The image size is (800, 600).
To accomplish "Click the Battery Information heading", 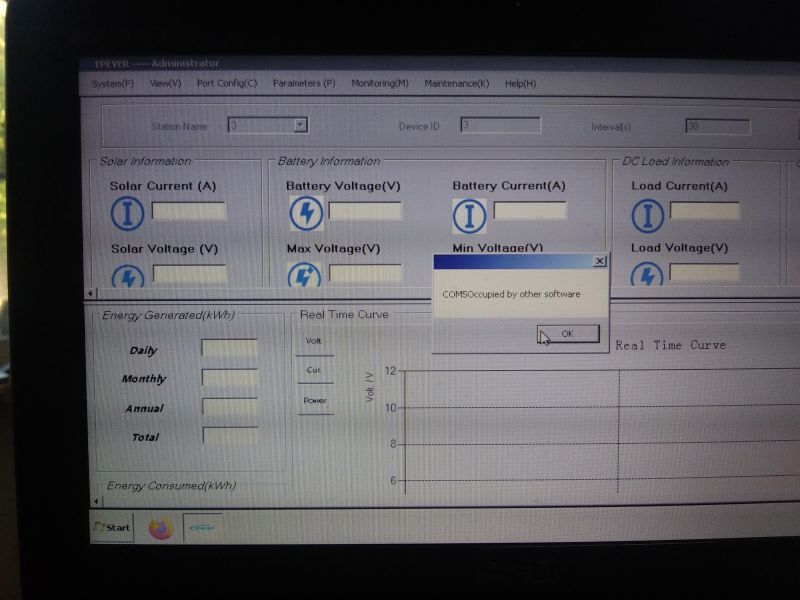I will tap(329, 161).
